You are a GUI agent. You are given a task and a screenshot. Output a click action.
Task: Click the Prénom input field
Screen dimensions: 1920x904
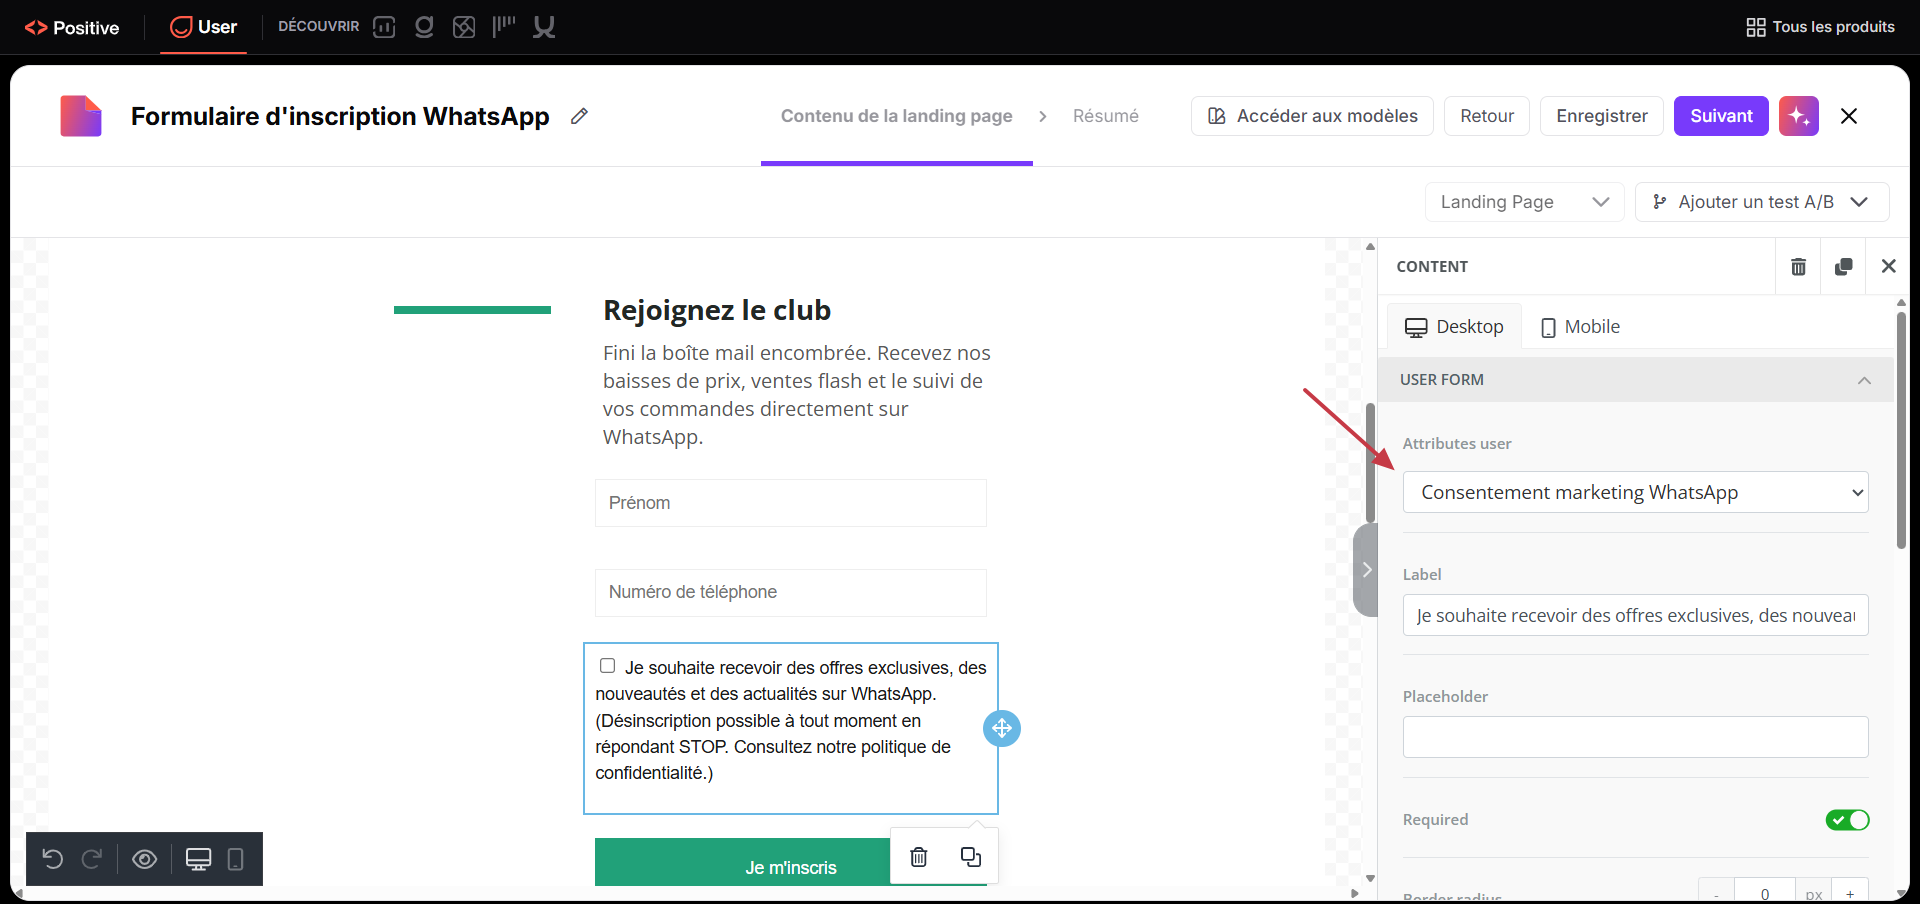click(x=791, y=503)
